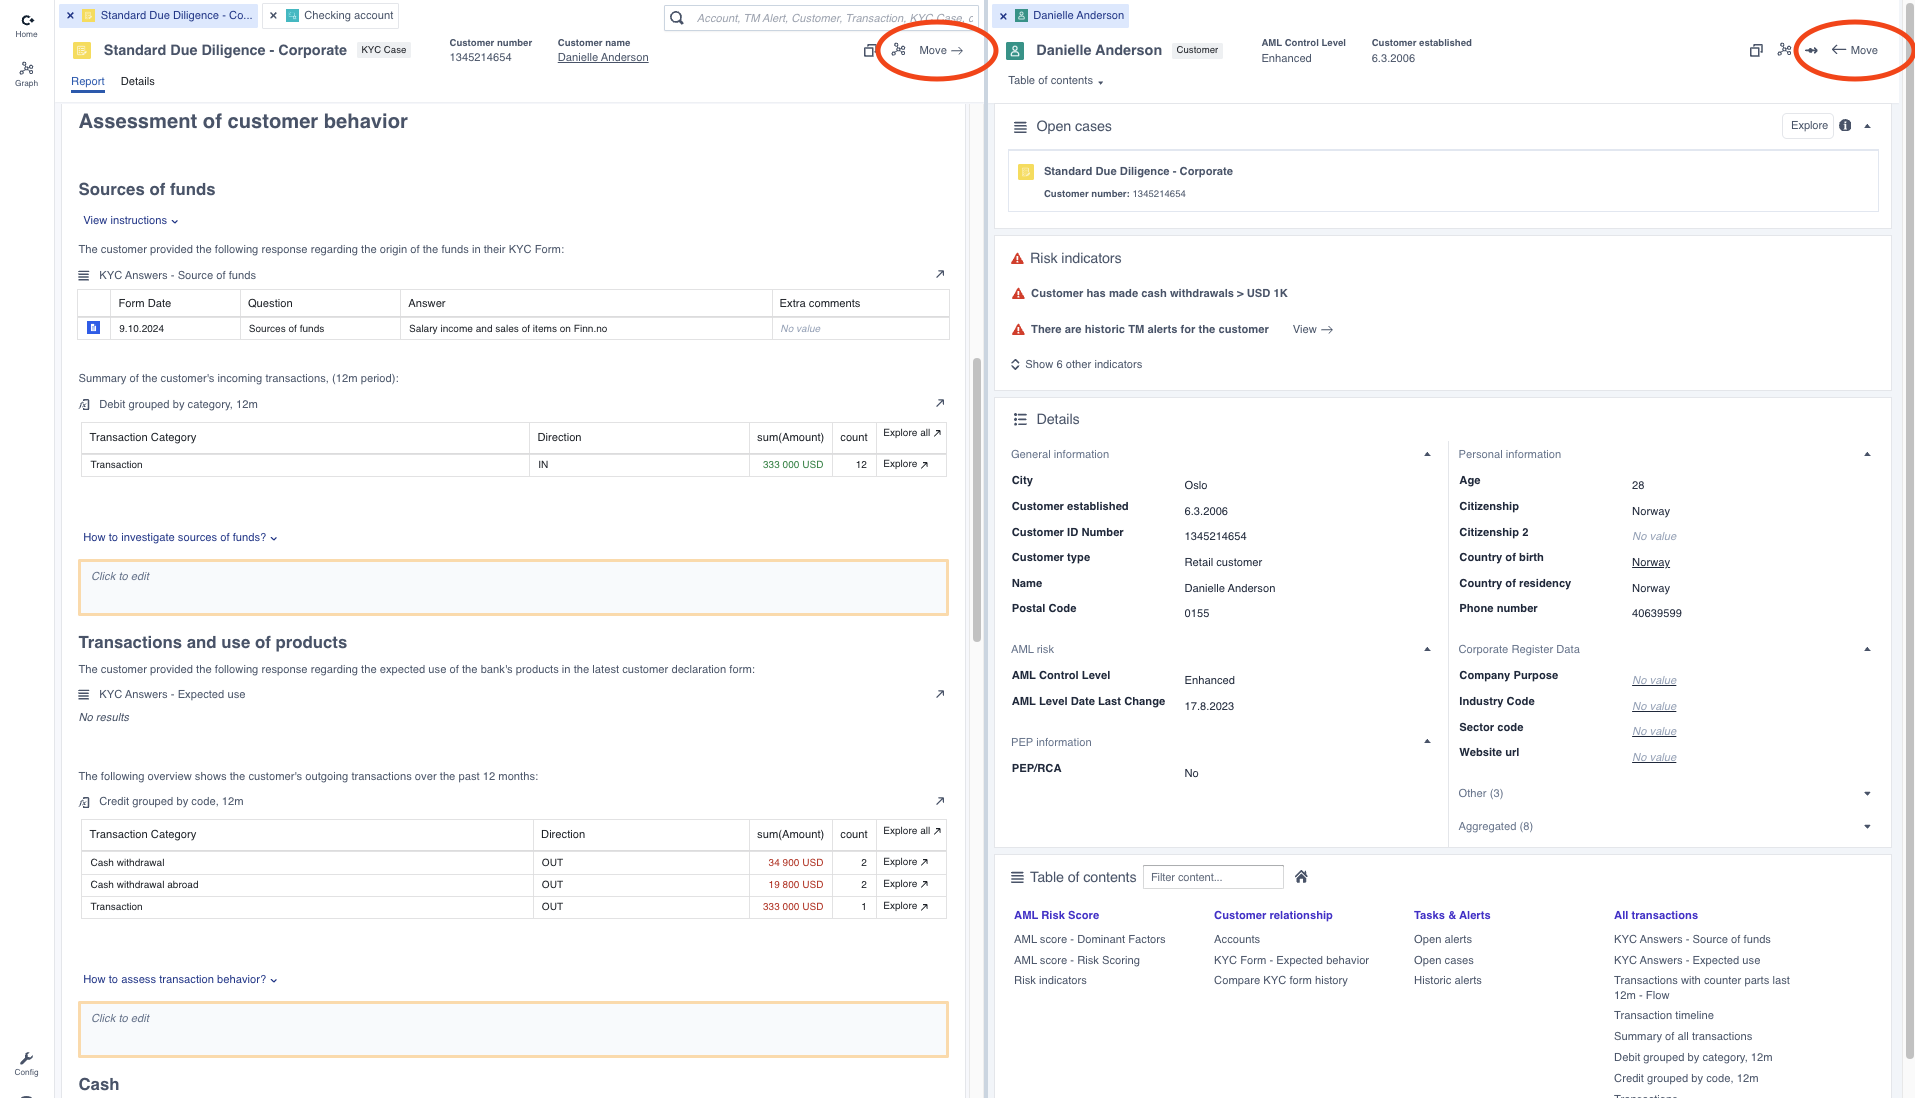The height and width of the screenshot is (1098, 1915).
Task: Click to edit Transactions and use comment box
Action: click(x=513, y=1030)
